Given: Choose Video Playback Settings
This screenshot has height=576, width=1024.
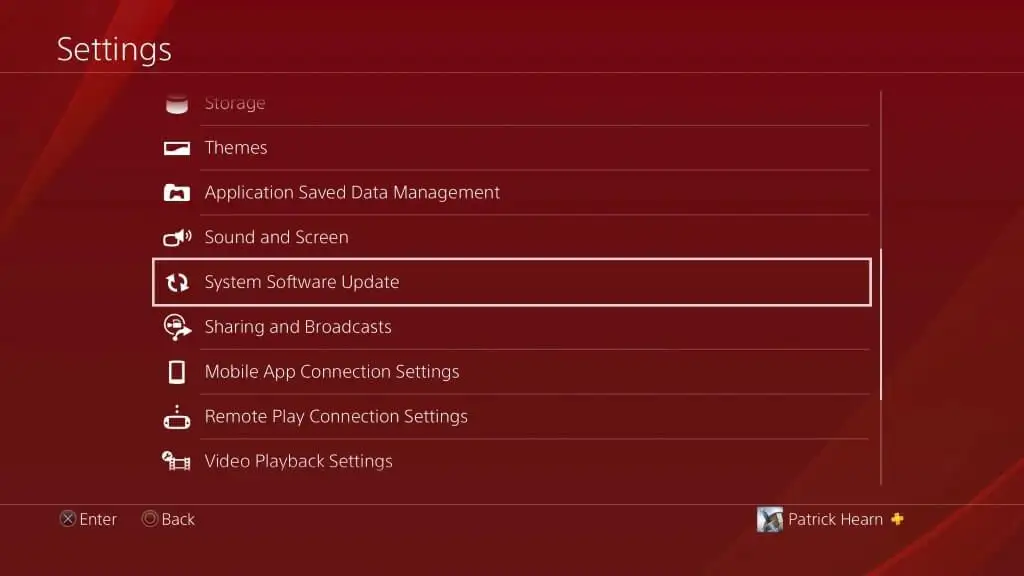Looking at the screenshot, I should (511, 461).
